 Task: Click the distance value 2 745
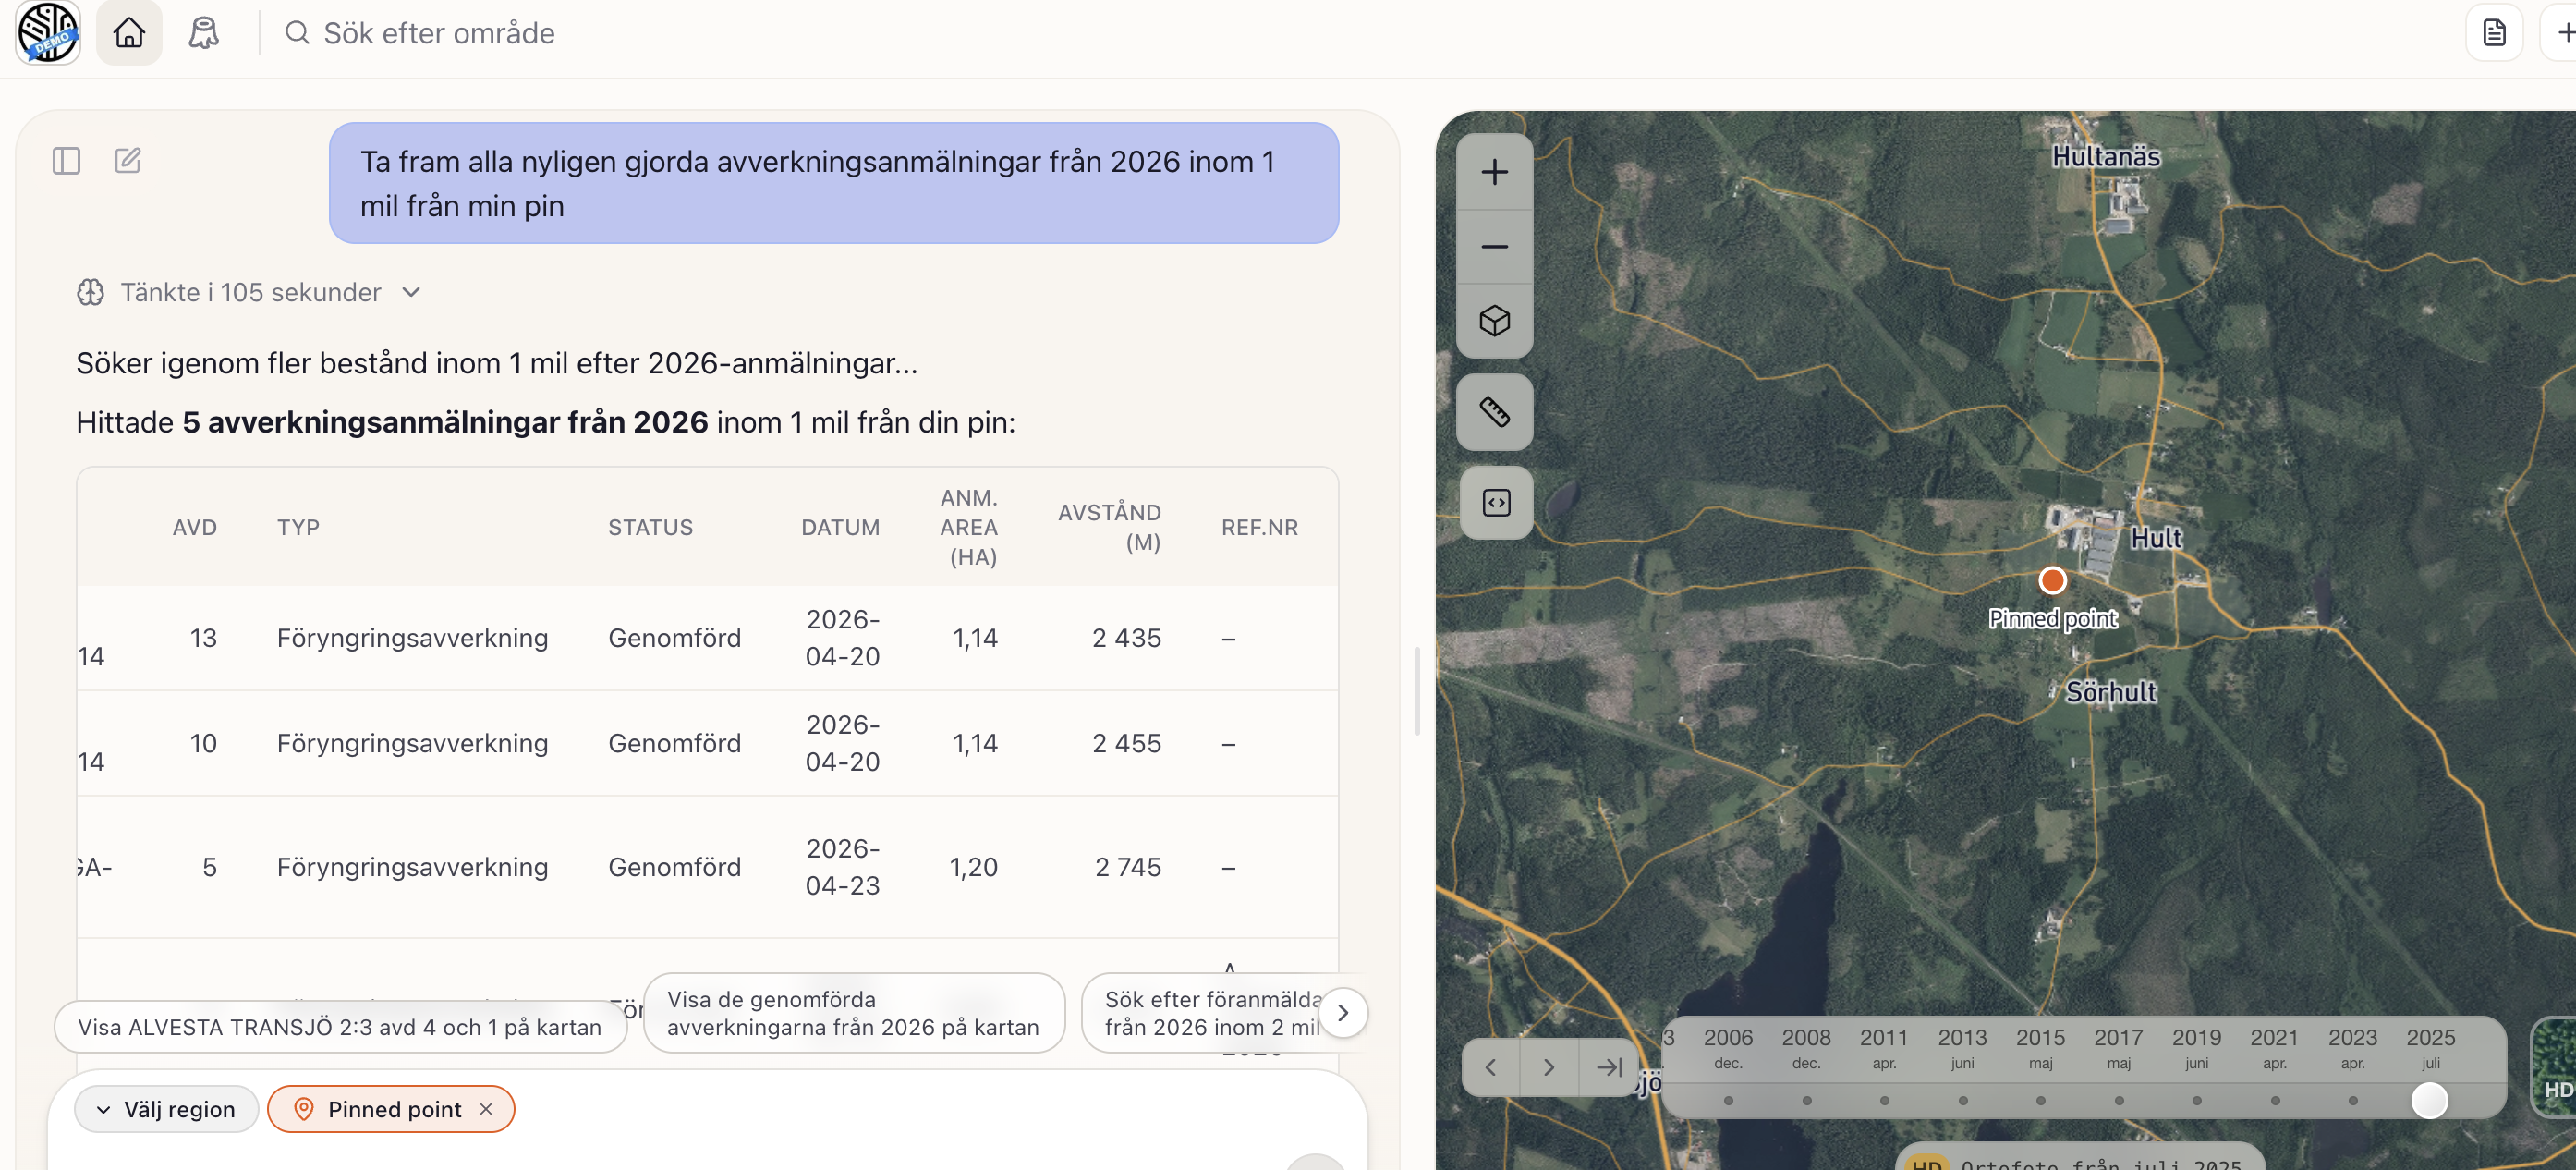(1128, 867)
